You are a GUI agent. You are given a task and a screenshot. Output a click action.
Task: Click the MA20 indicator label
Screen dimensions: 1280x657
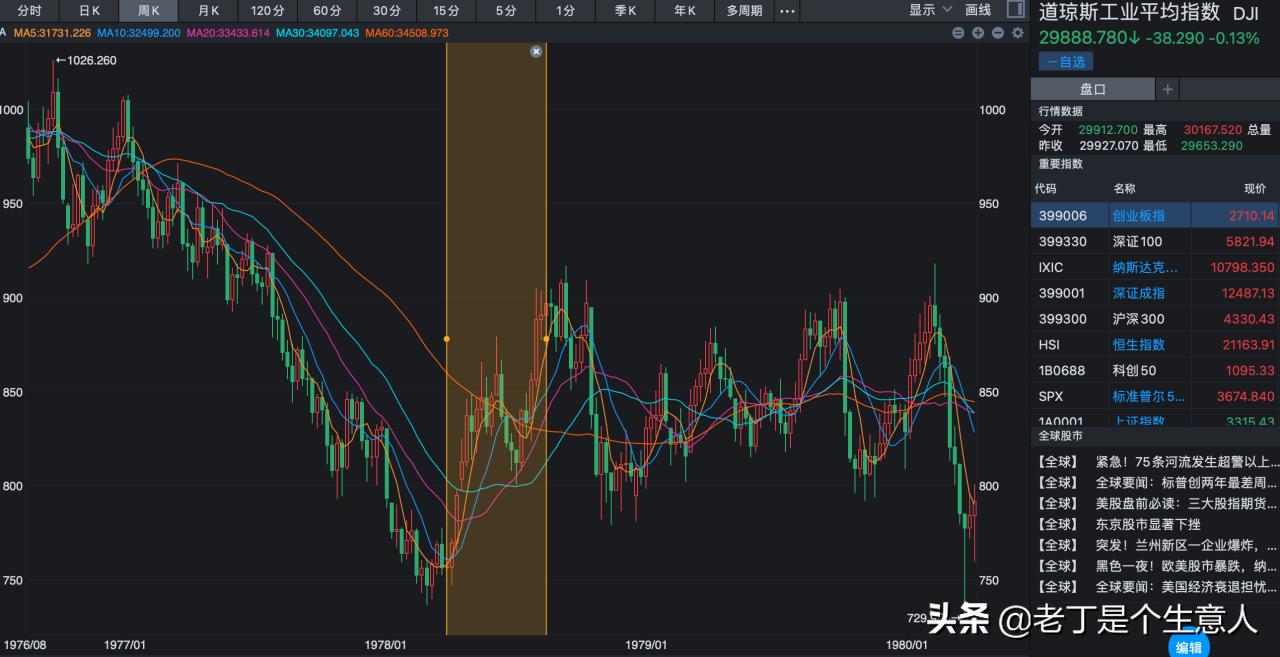click(228, 33)
